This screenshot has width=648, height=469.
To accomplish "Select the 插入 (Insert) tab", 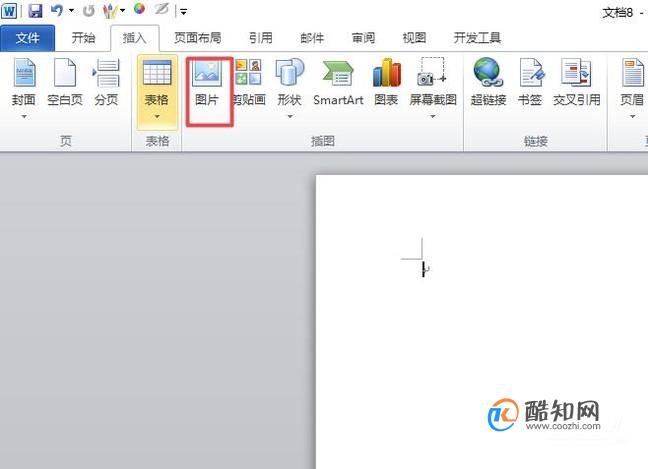I will click(x=135, y=38).
